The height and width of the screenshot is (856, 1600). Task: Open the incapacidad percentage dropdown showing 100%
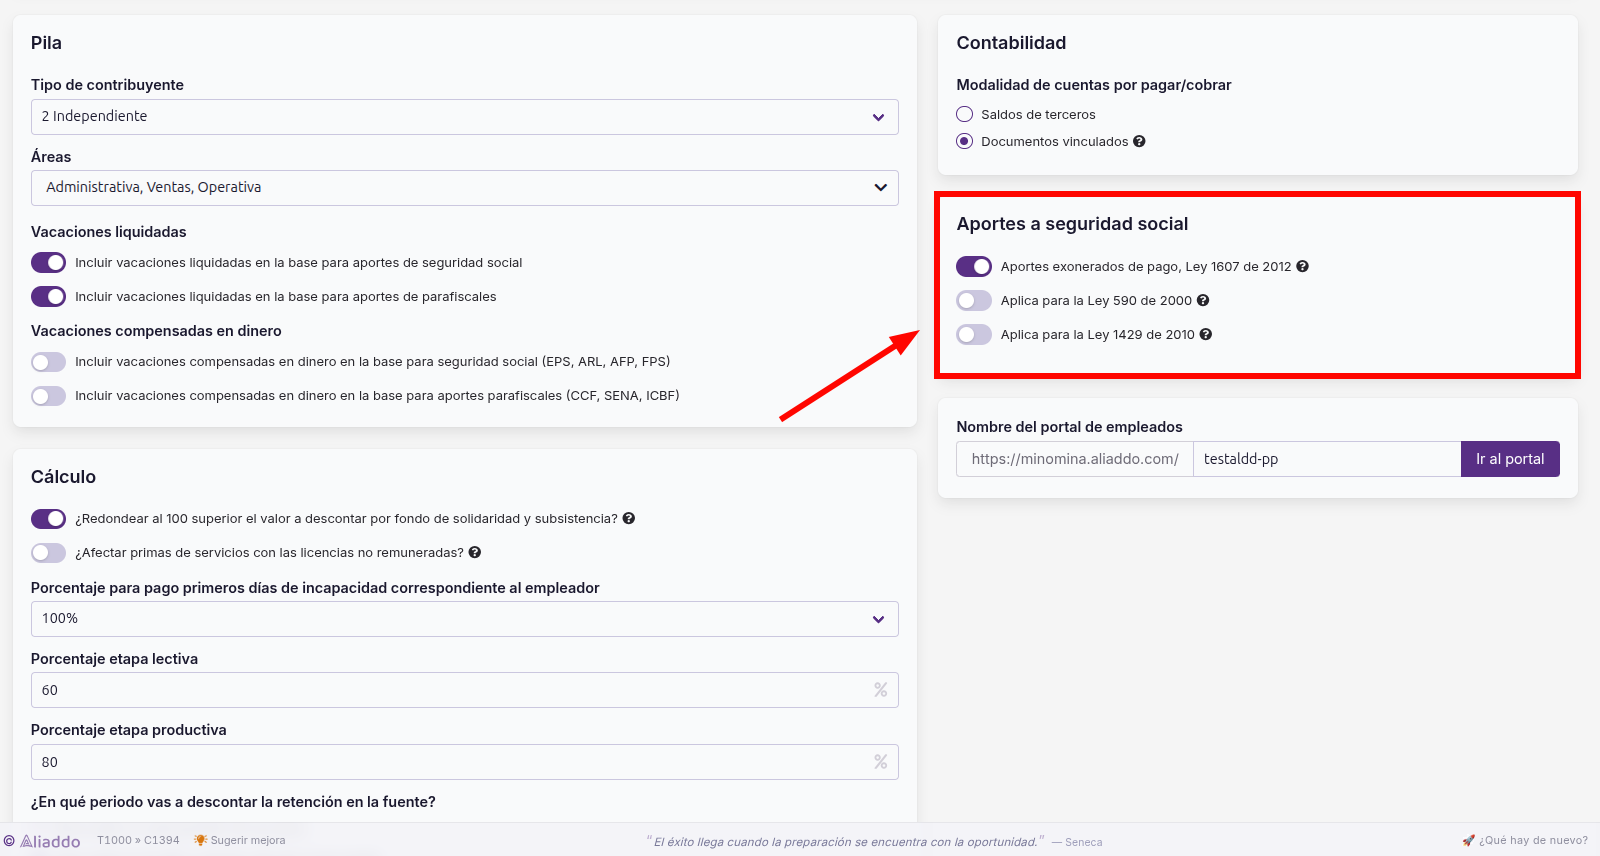(x=465, y=619)
